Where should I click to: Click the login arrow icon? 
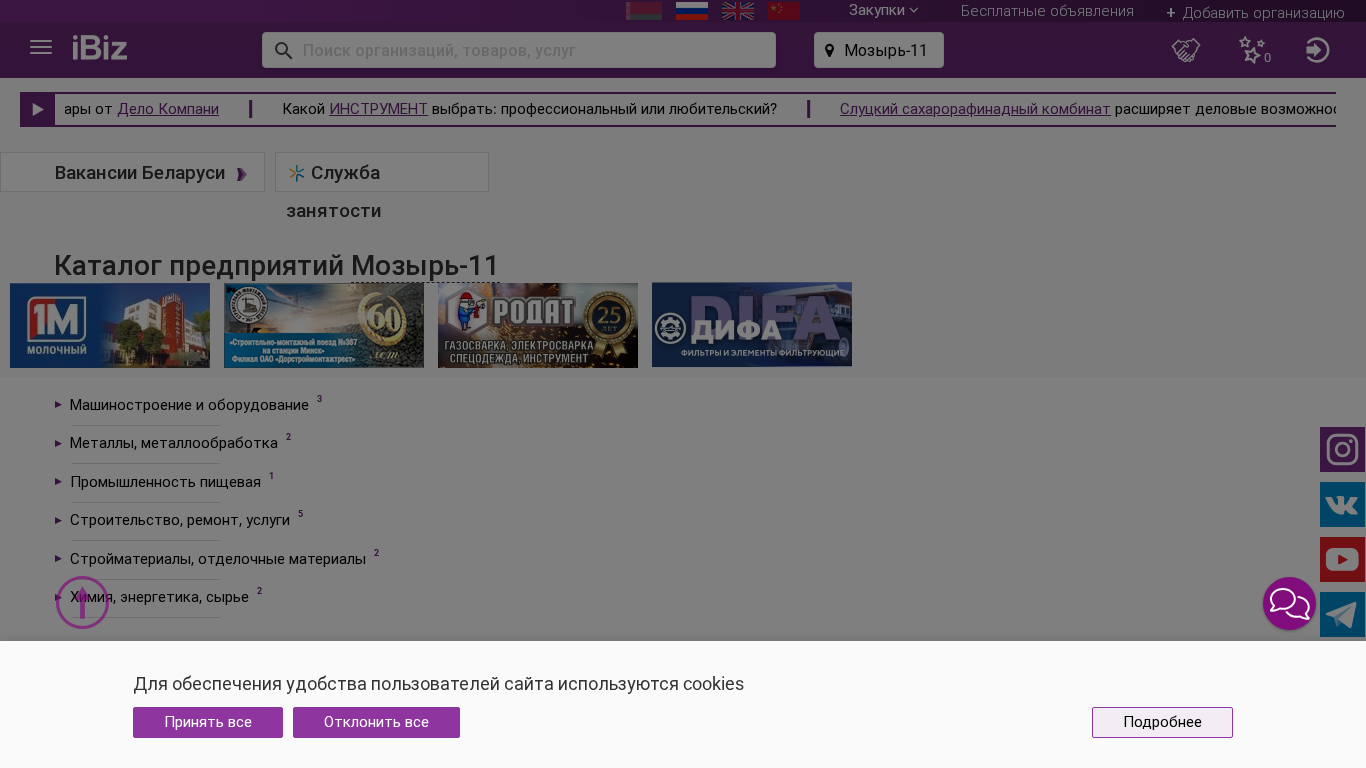[1318, 50]
